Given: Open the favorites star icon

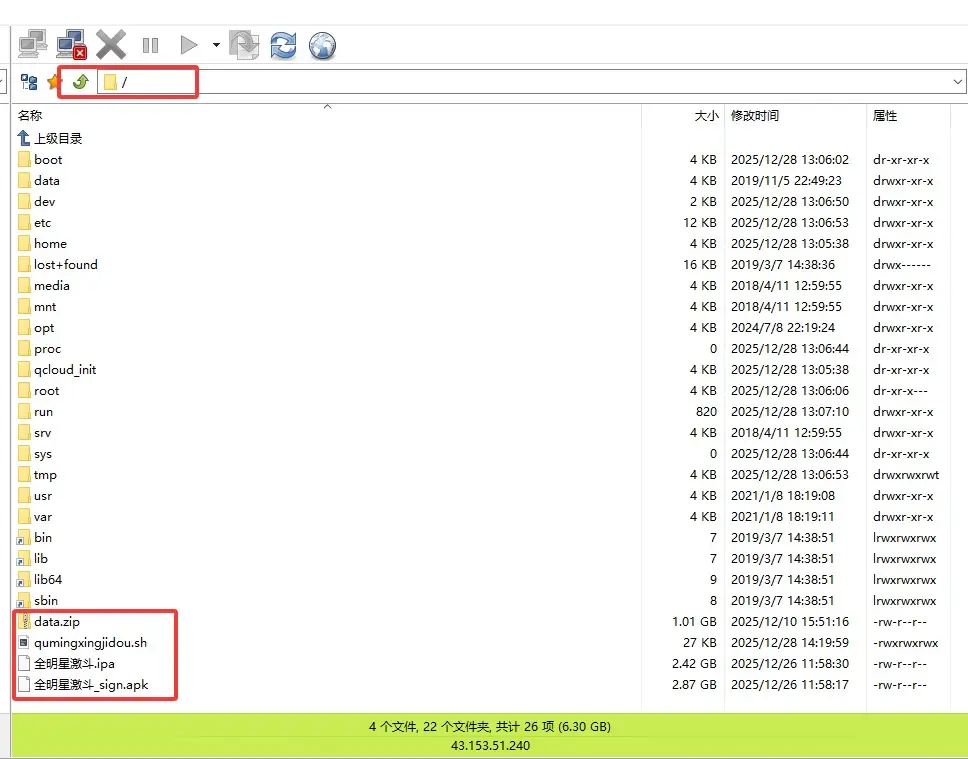Looking at the screenshot, I should (x=53, y=82).
